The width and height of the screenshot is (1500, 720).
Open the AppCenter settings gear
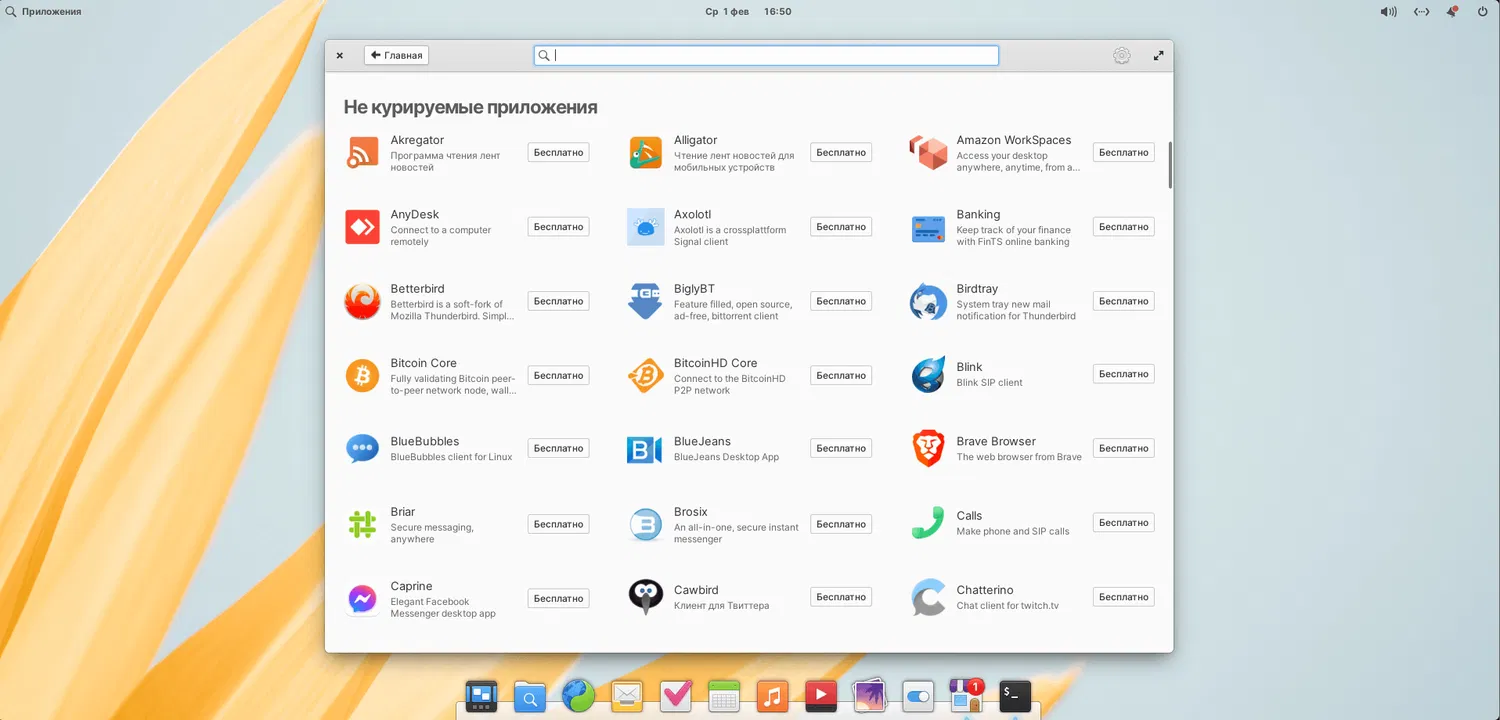(1122, 56)
